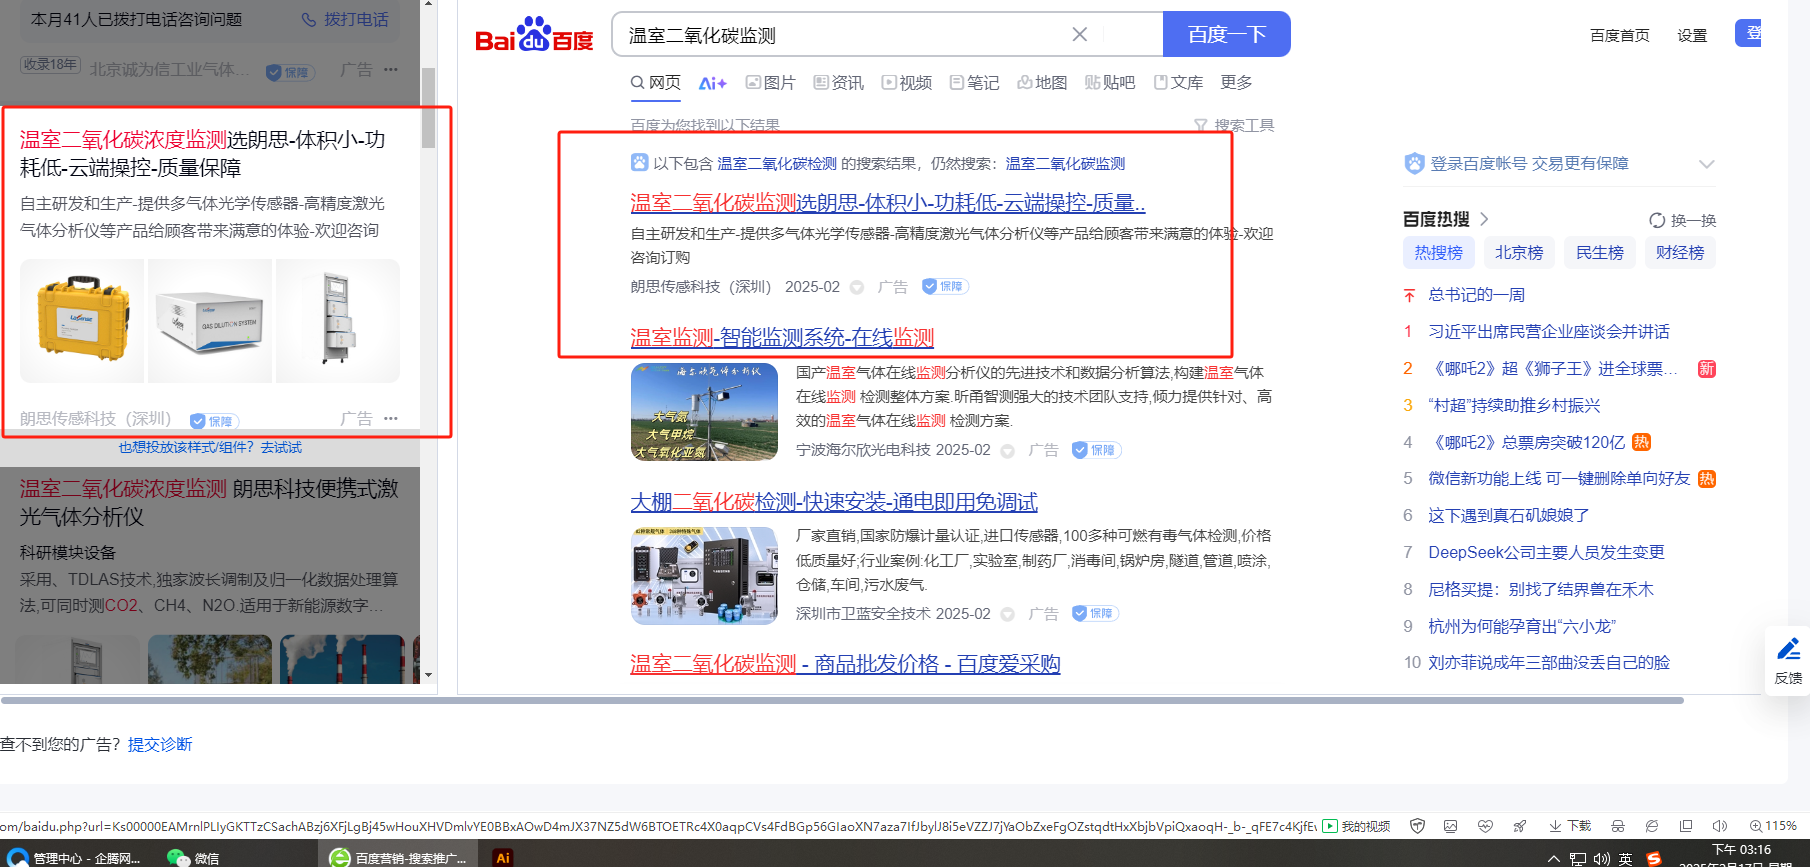Open hot topic “村超”持续助推乡村振兴
Viewport: 1810px width, 867px height.
click(1514, 405)
